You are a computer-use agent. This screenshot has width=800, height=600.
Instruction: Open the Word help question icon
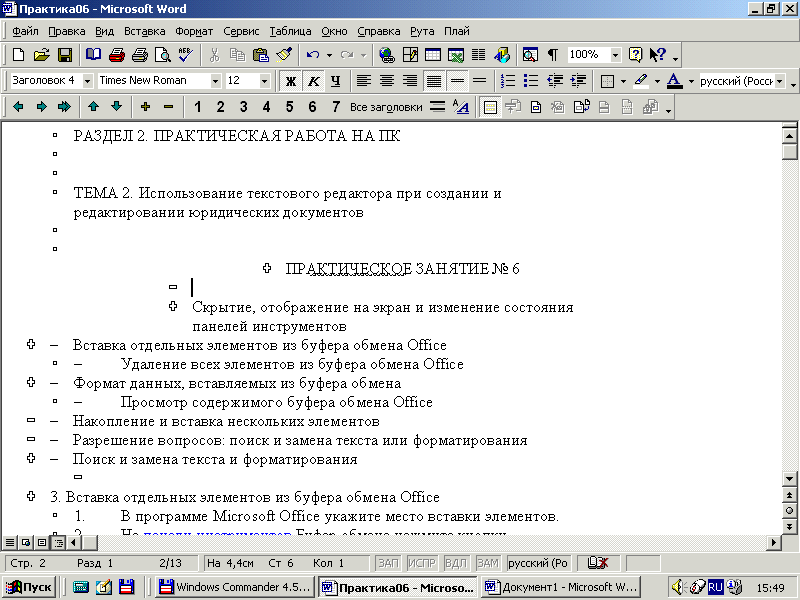pyautogui.click(x=635, y=55)
